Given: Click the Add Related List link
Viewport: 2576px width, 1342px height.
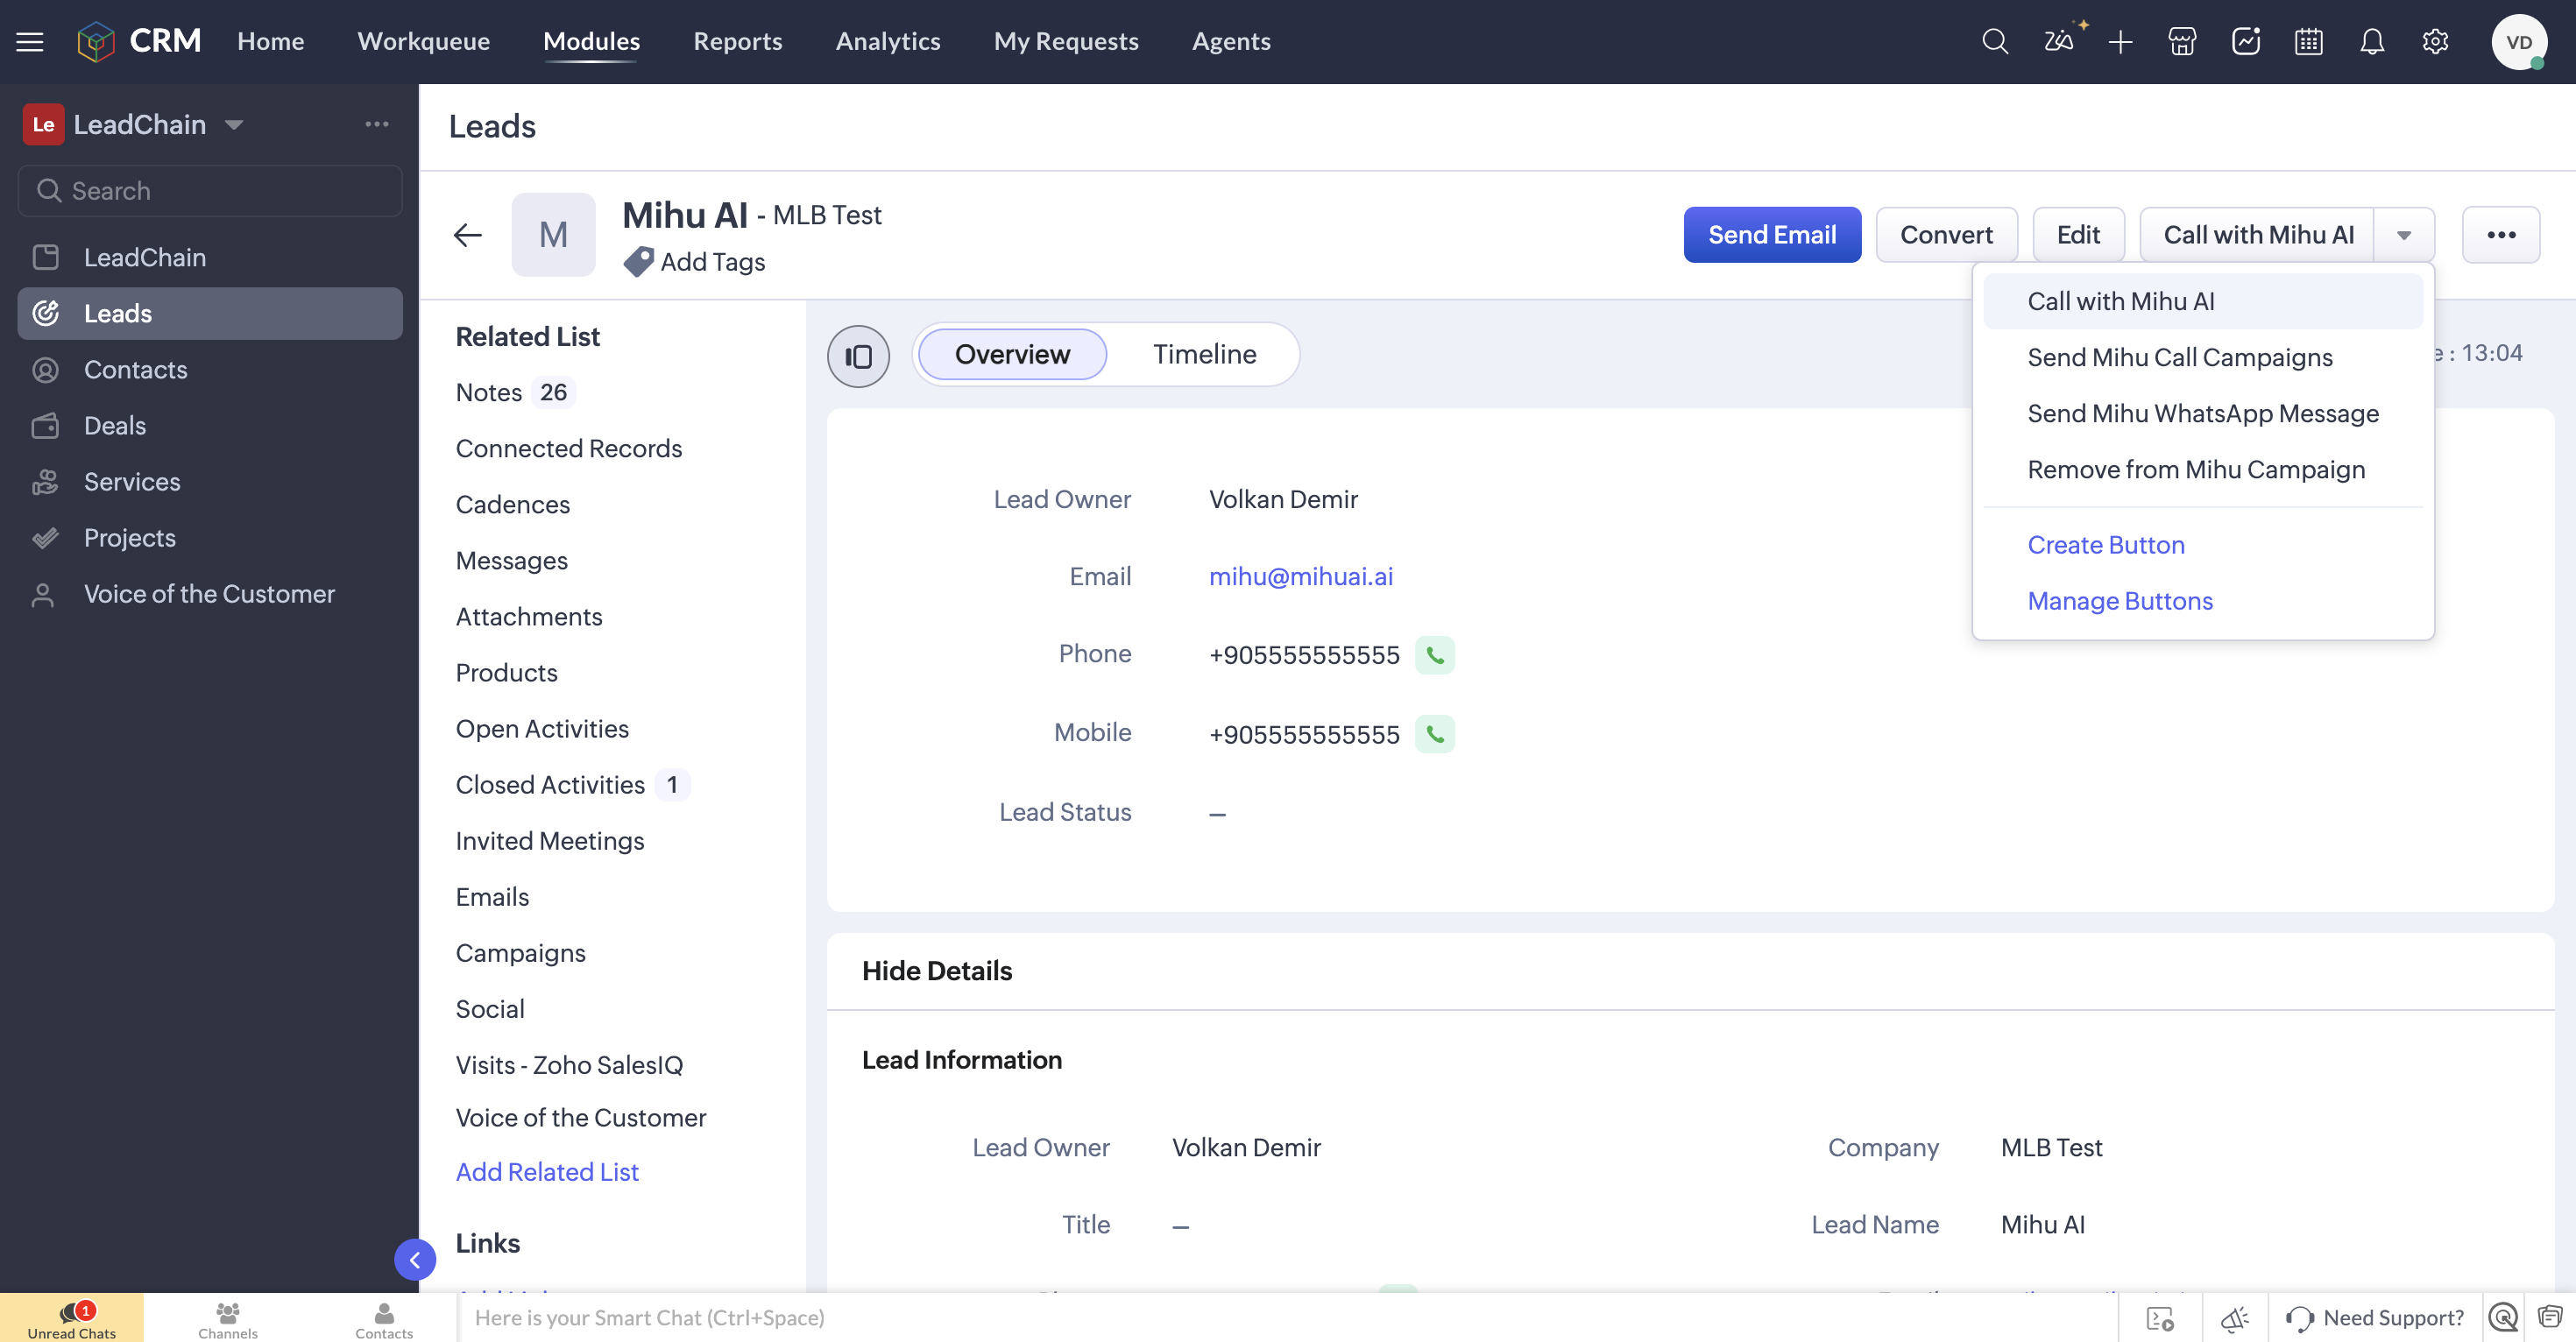Looking at the screenshot, I should pyautogui.click(x=547, y=1172).
